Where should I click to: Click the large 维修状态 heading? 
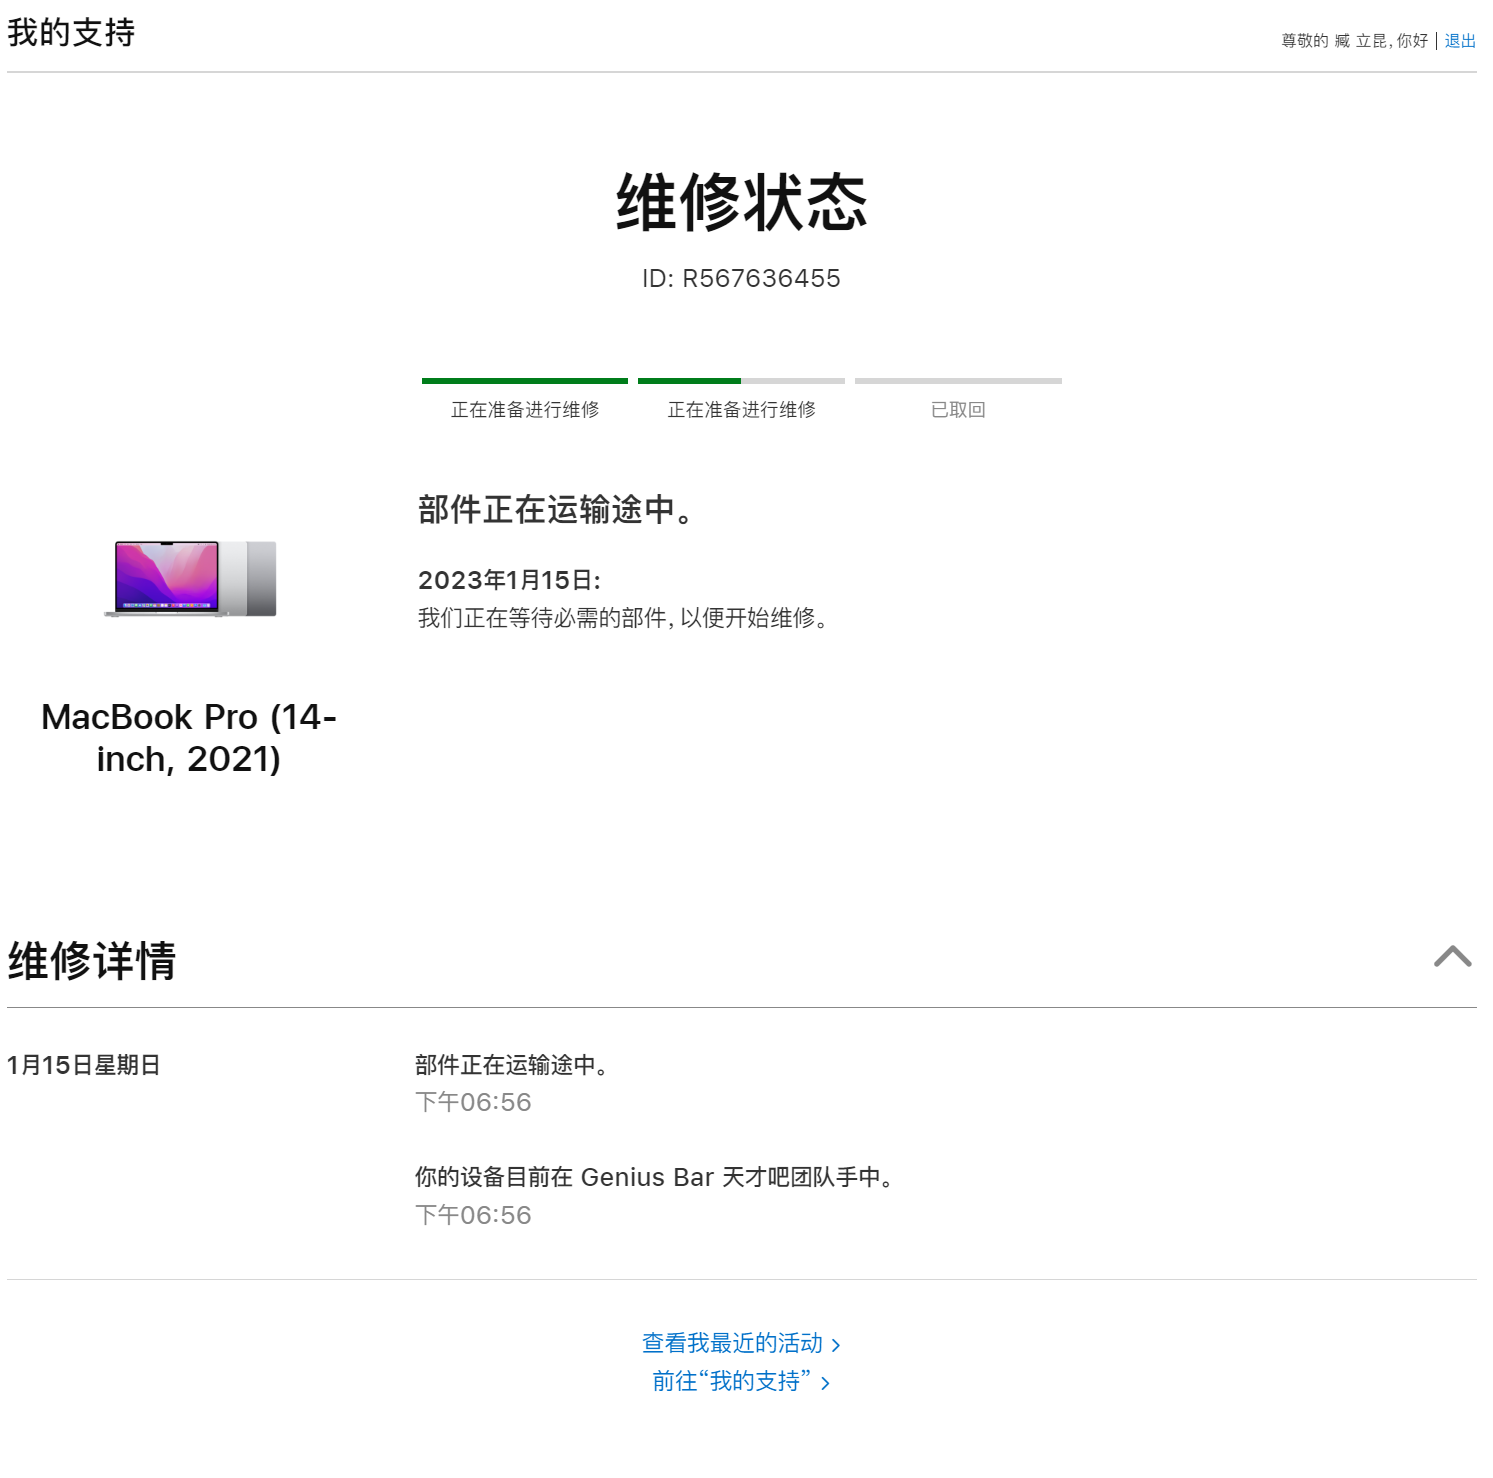point(741,202)
